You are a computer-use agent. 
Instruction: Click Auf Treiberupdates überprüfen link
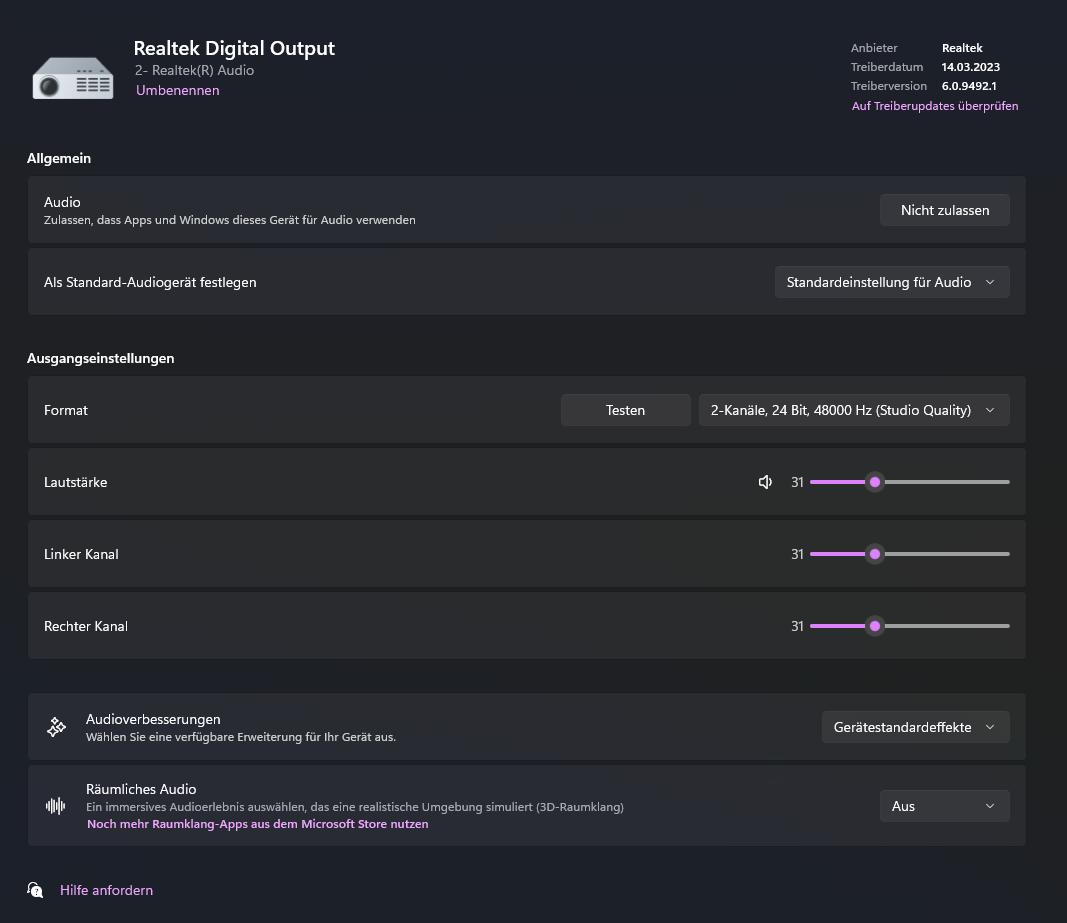pos(935,106)
